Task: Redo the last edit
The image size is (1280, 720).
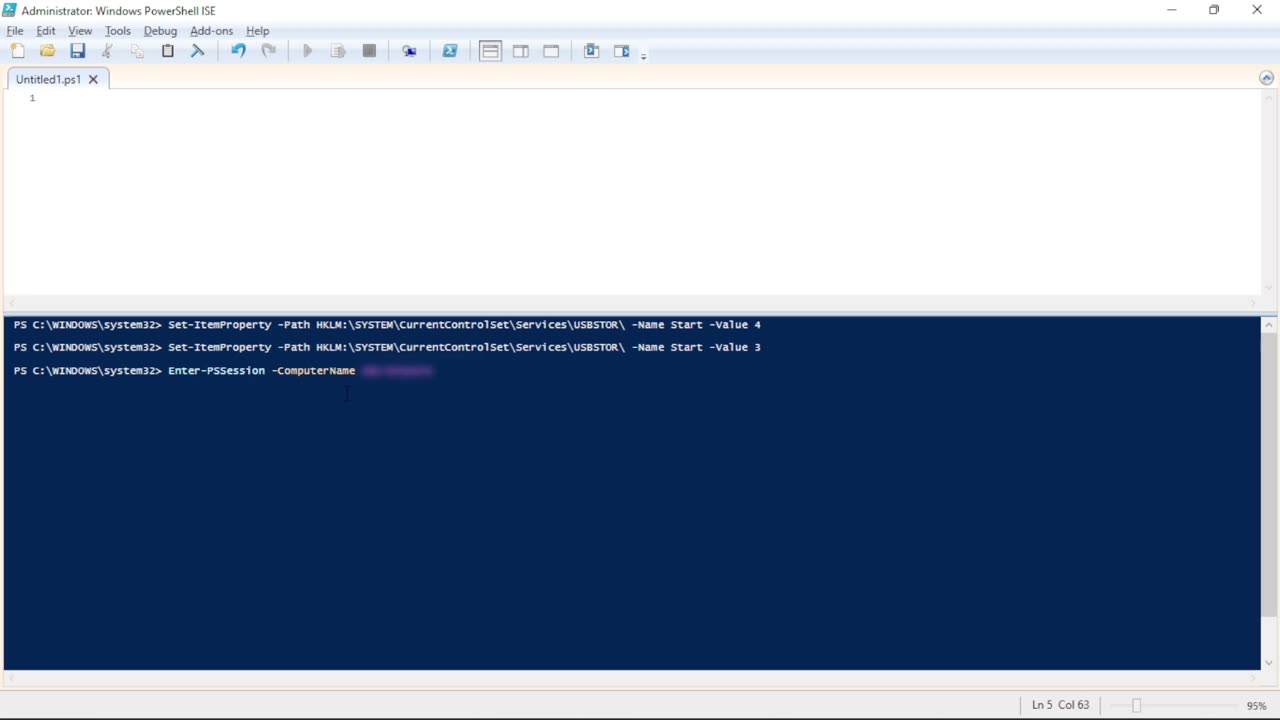Action: pyautogui.click(x=268, y=51)
